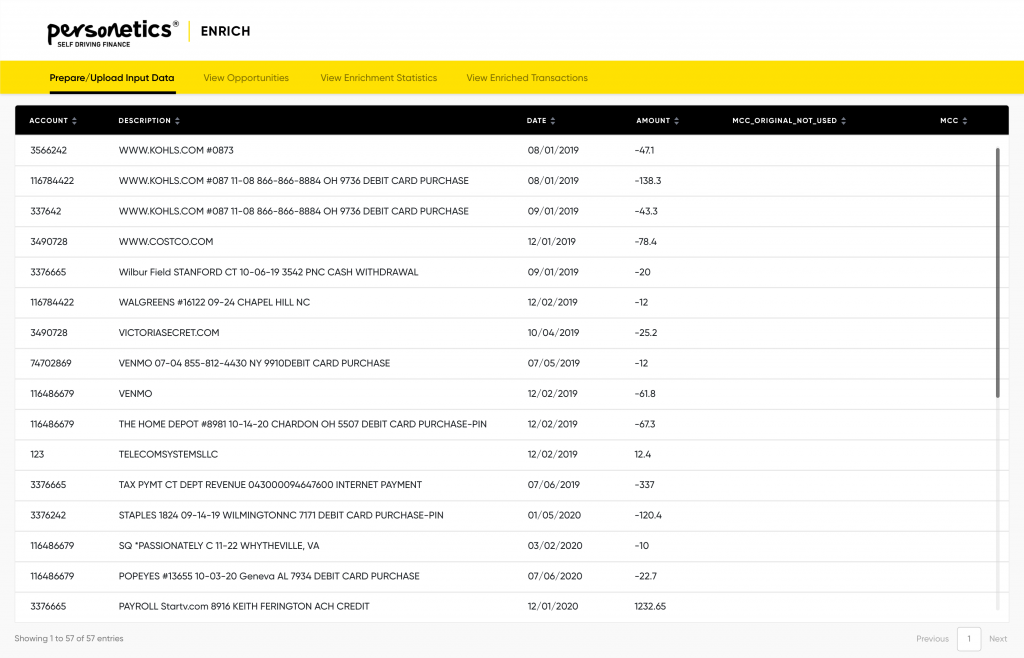The height and width of the screenshot is (658, 1024).
Task: Click the Next pagination button
Action: (998, 639)
